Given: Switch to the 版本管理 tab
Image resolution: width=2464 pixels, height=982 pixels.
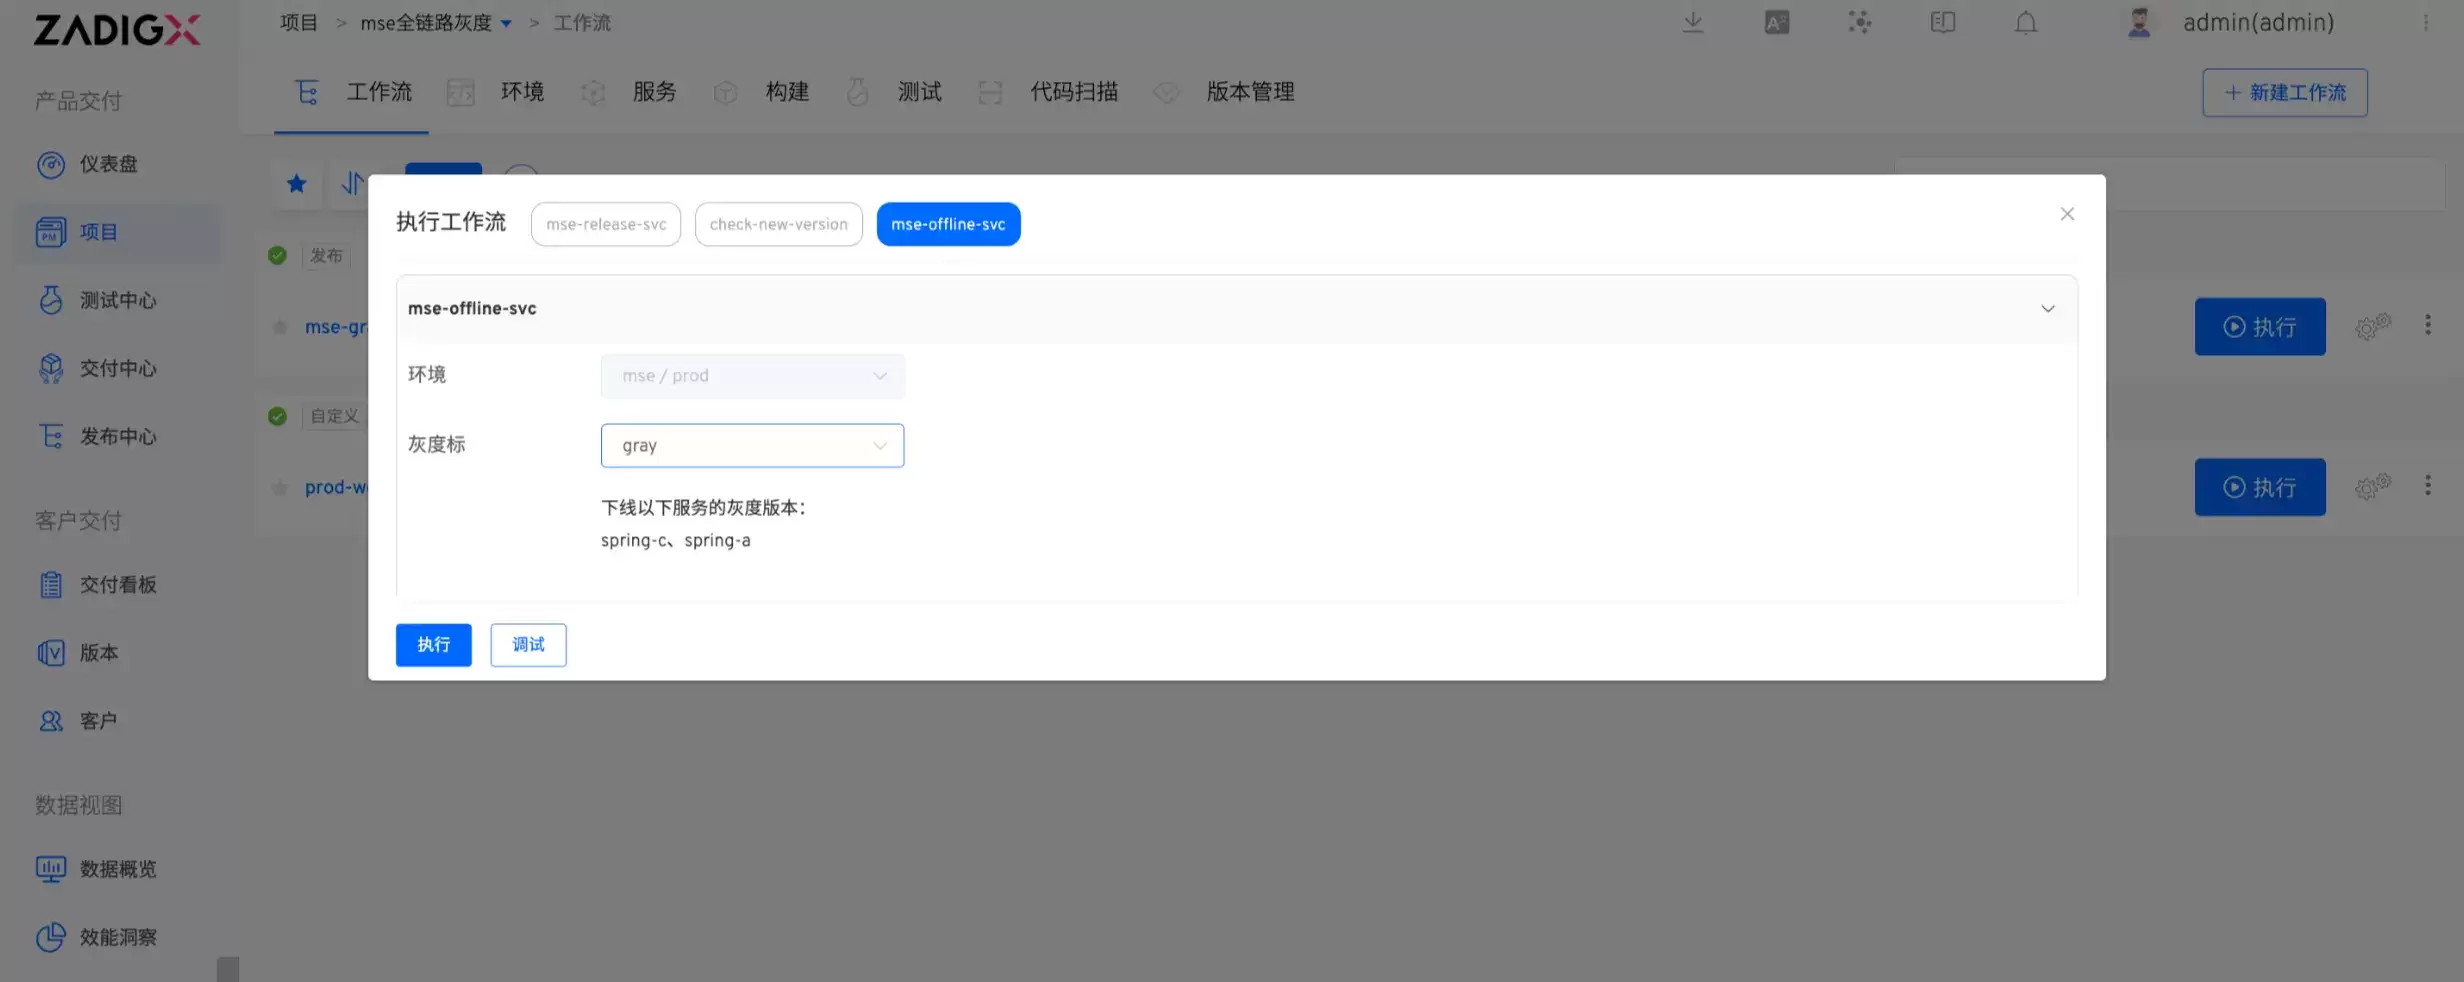Looking at the screenshot, I should click(x=1222, y=92).
